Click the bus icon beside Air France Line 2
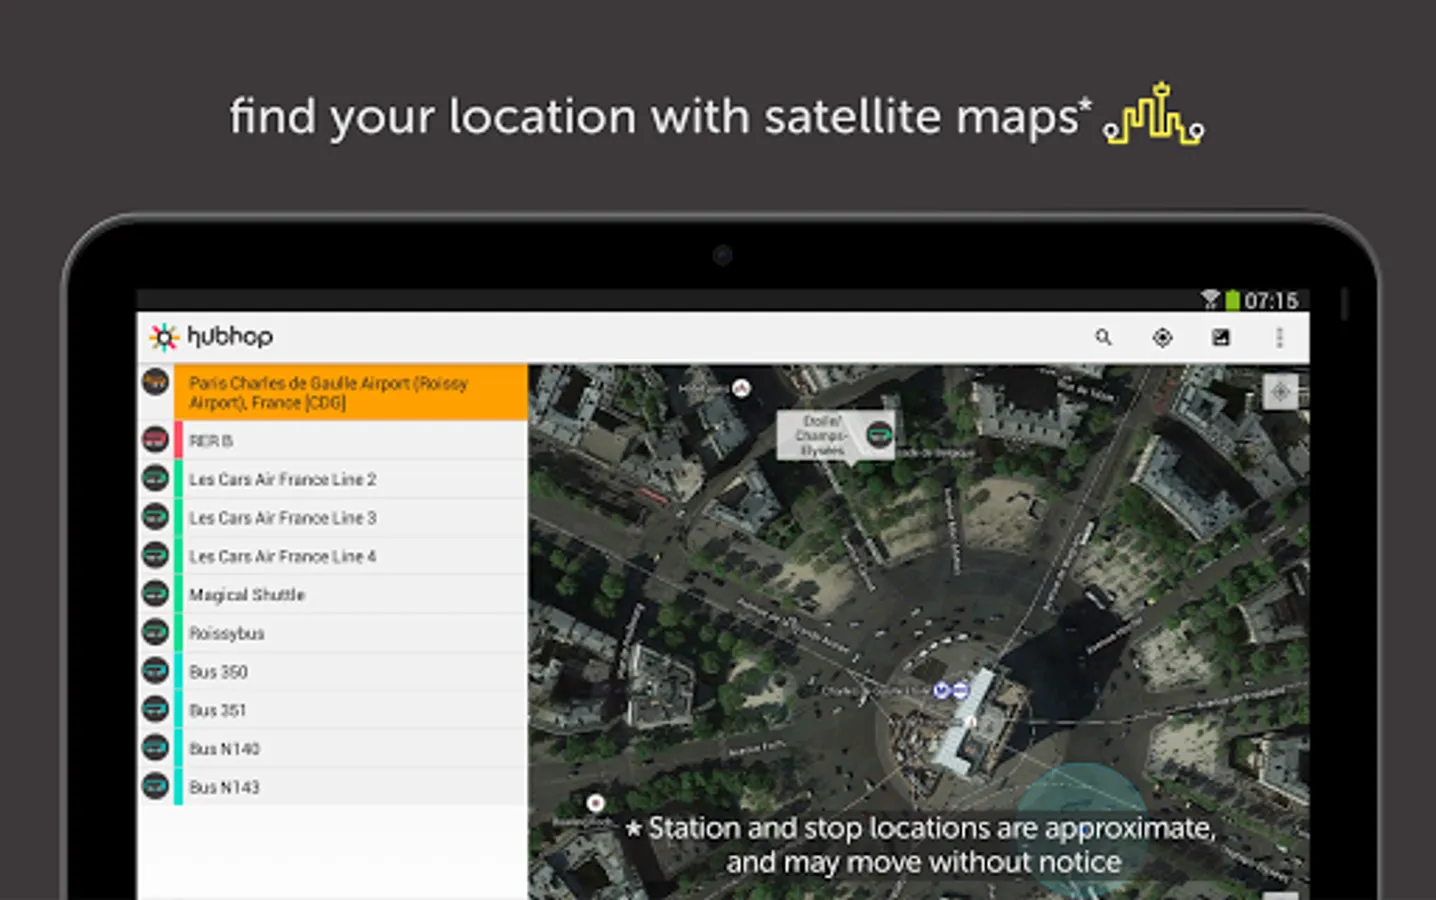Viewport: 1436px width, 900px height. point(155,478)
